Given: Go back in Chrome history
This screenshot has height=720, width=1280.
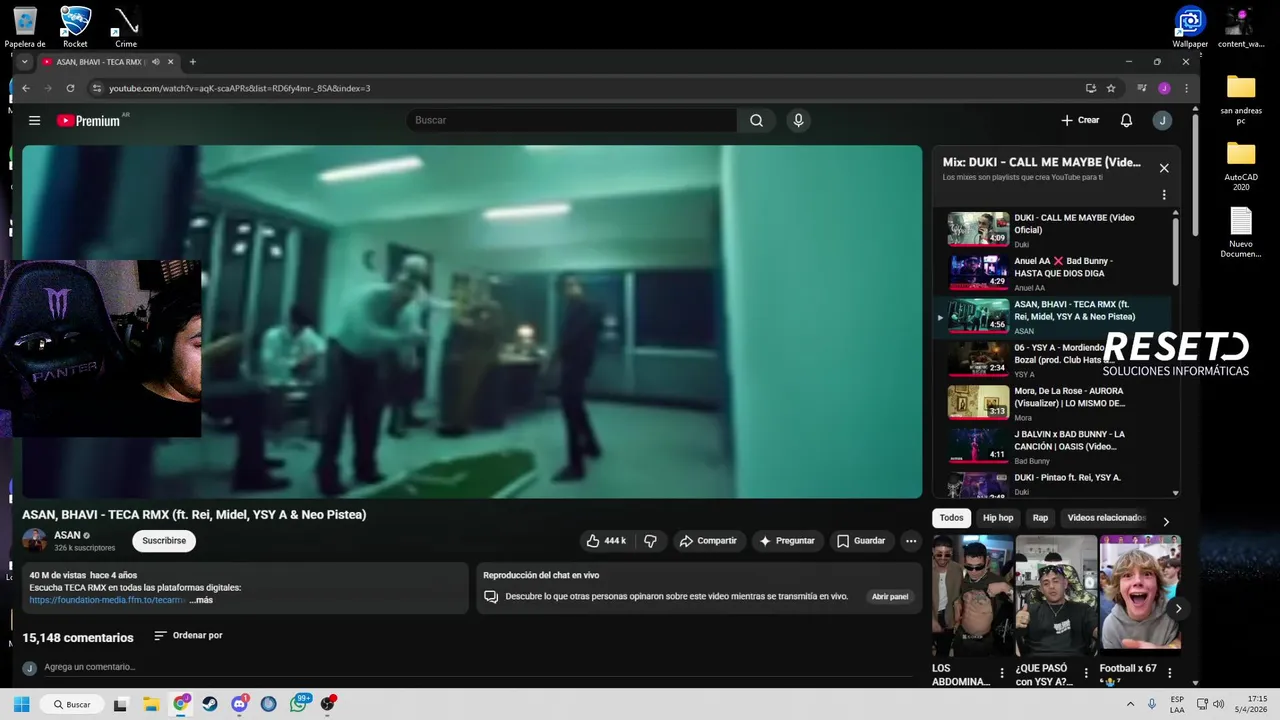Looking at the screenshot, I should pos(26,88).
